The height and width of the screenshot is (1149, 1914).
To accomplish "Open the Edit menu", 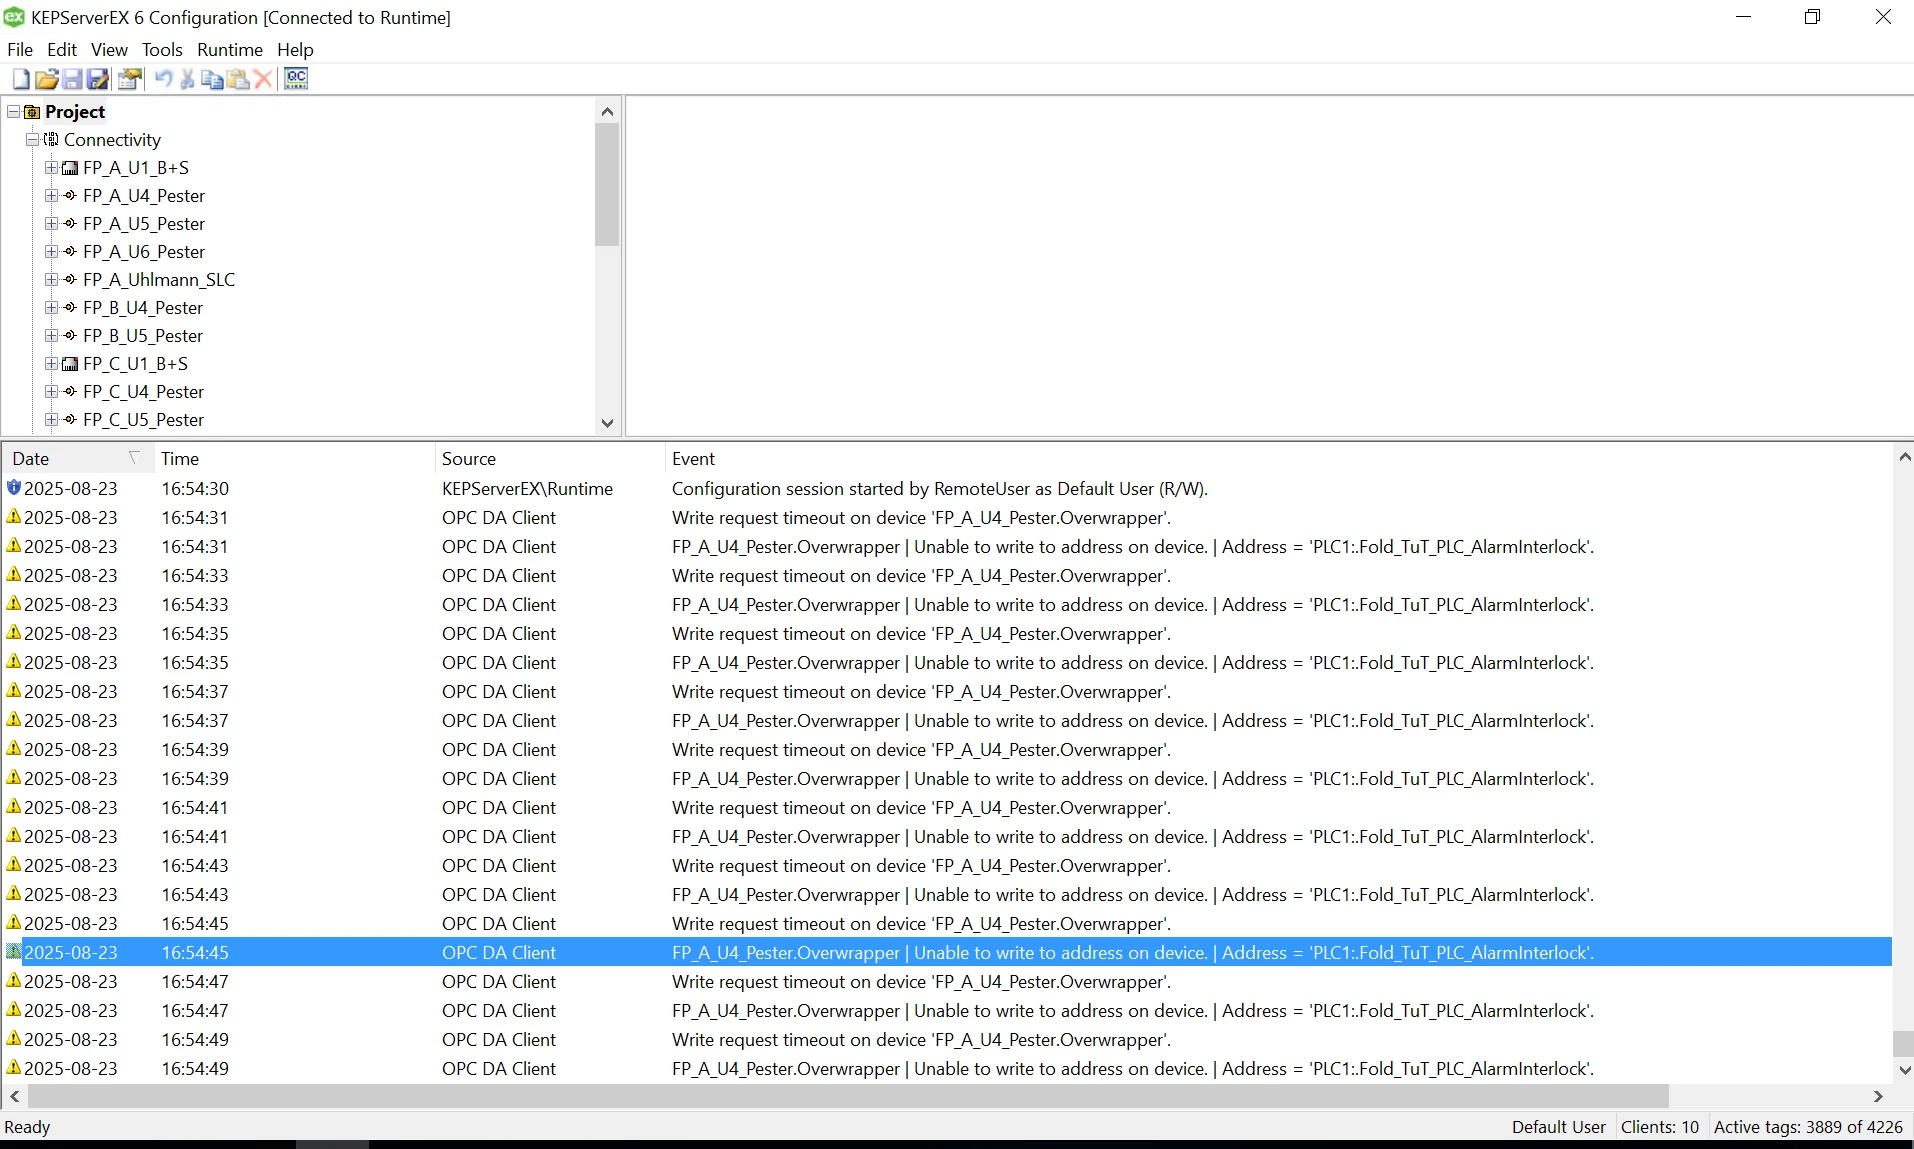I will pyautogui.click(x=62, y=50).
